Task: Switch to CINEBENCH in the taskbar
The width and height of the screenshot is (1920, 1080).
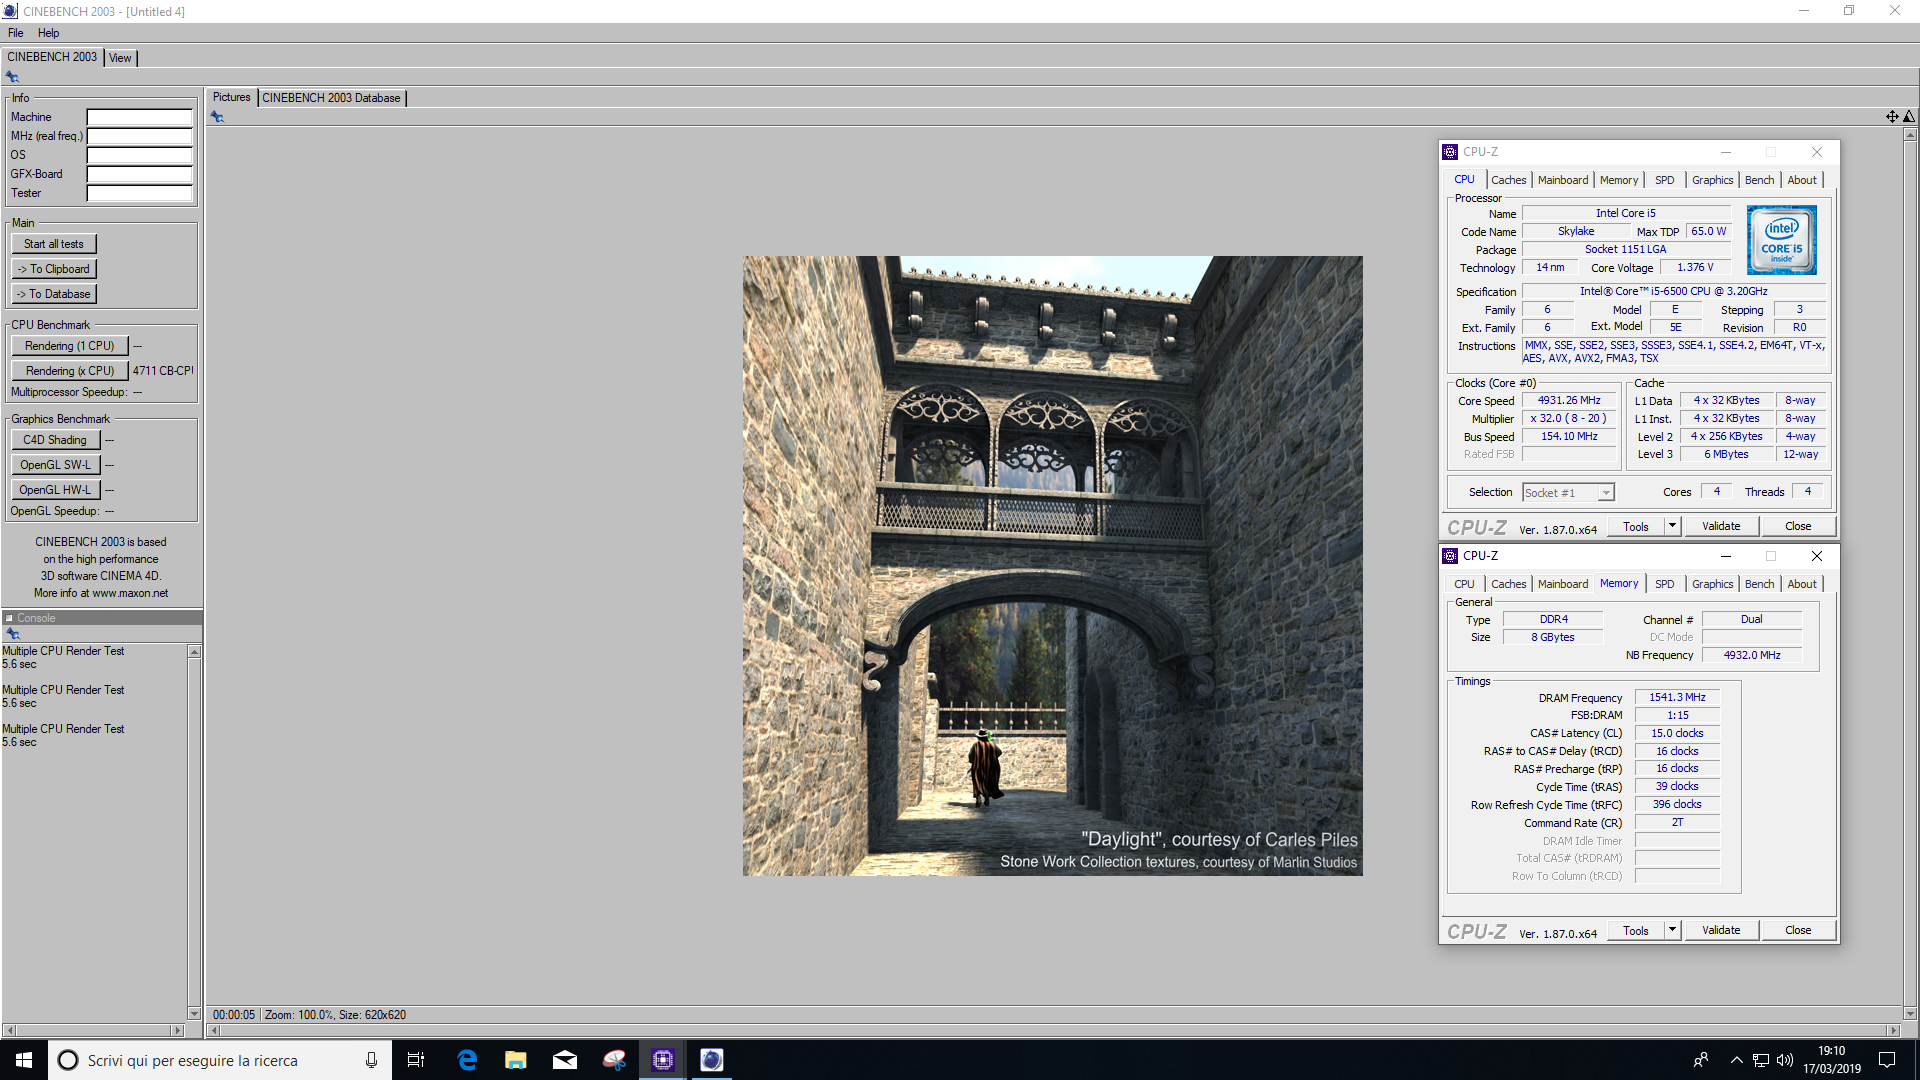Action: (712, 1060)
